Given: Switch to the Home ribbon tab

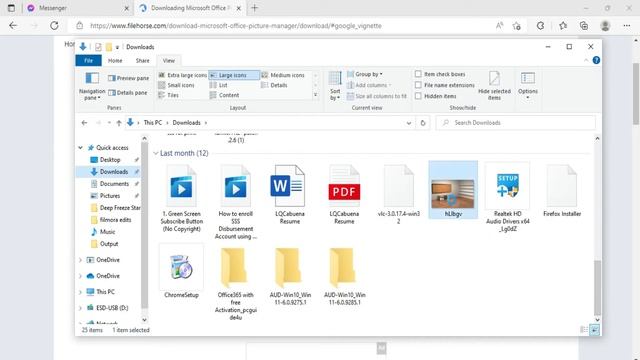Looking at the screenshot, I should tap(115, 60).
